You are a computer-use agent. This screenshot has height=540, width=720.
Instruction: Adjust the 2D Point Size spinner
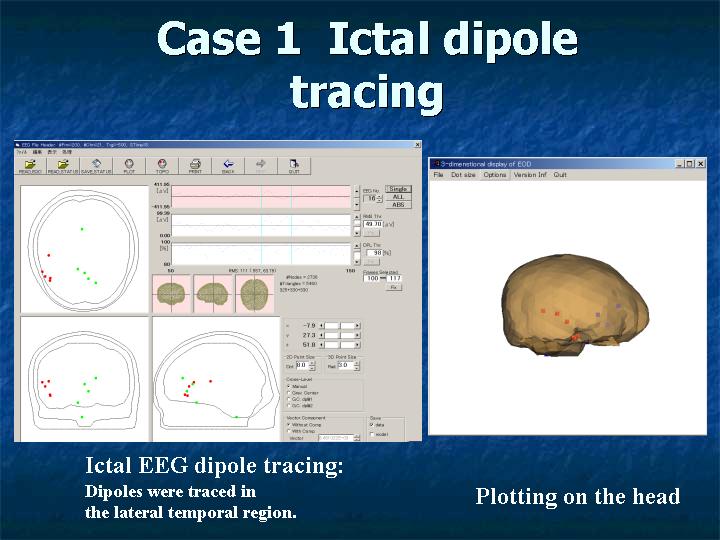pos(312,366)
